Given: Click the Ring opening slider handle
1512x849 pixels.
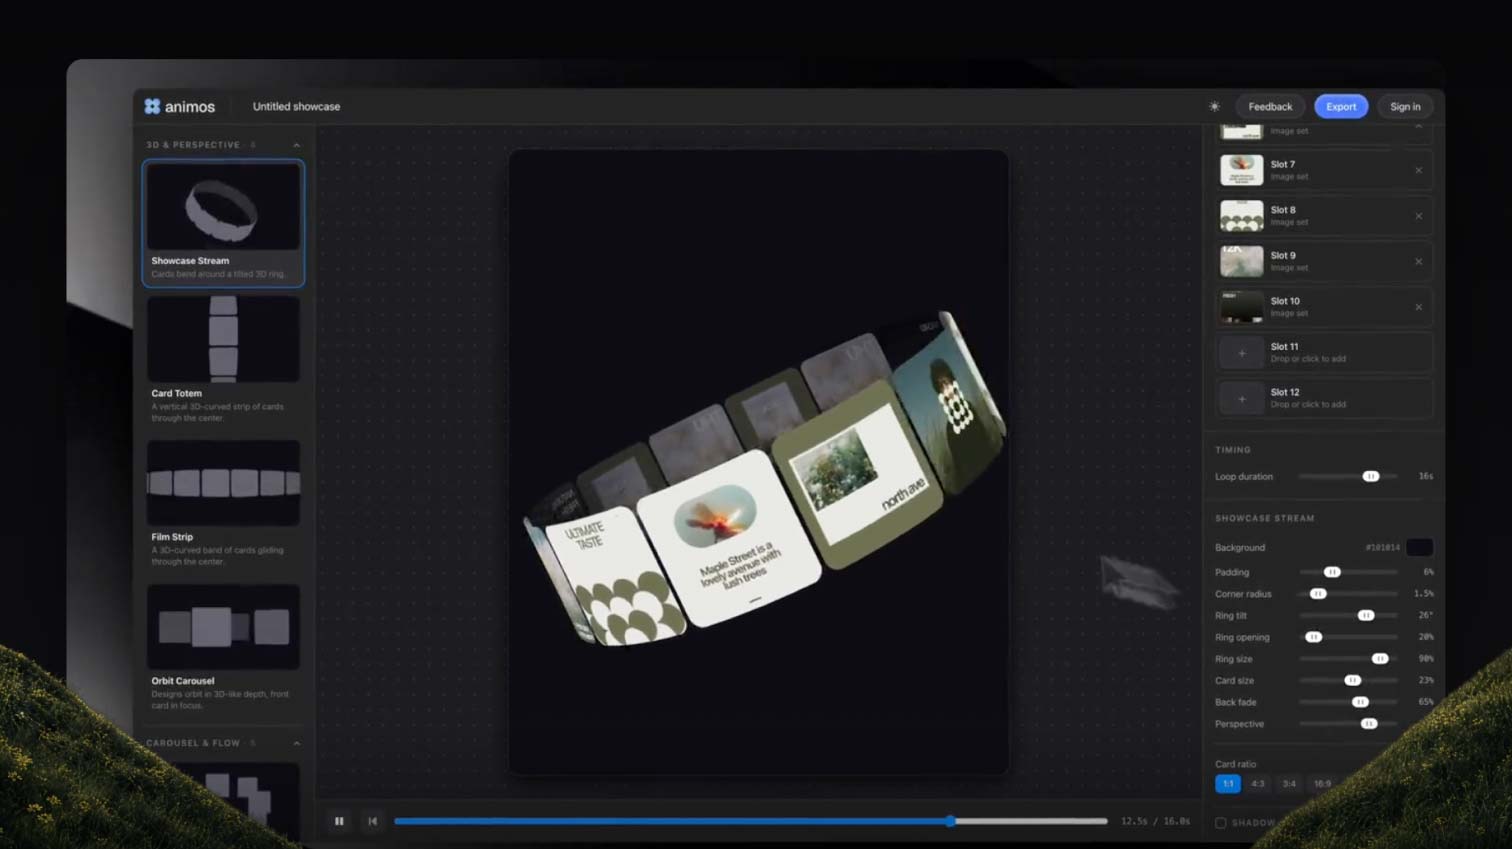Looking at the screenshot, I should (1314, 637).
